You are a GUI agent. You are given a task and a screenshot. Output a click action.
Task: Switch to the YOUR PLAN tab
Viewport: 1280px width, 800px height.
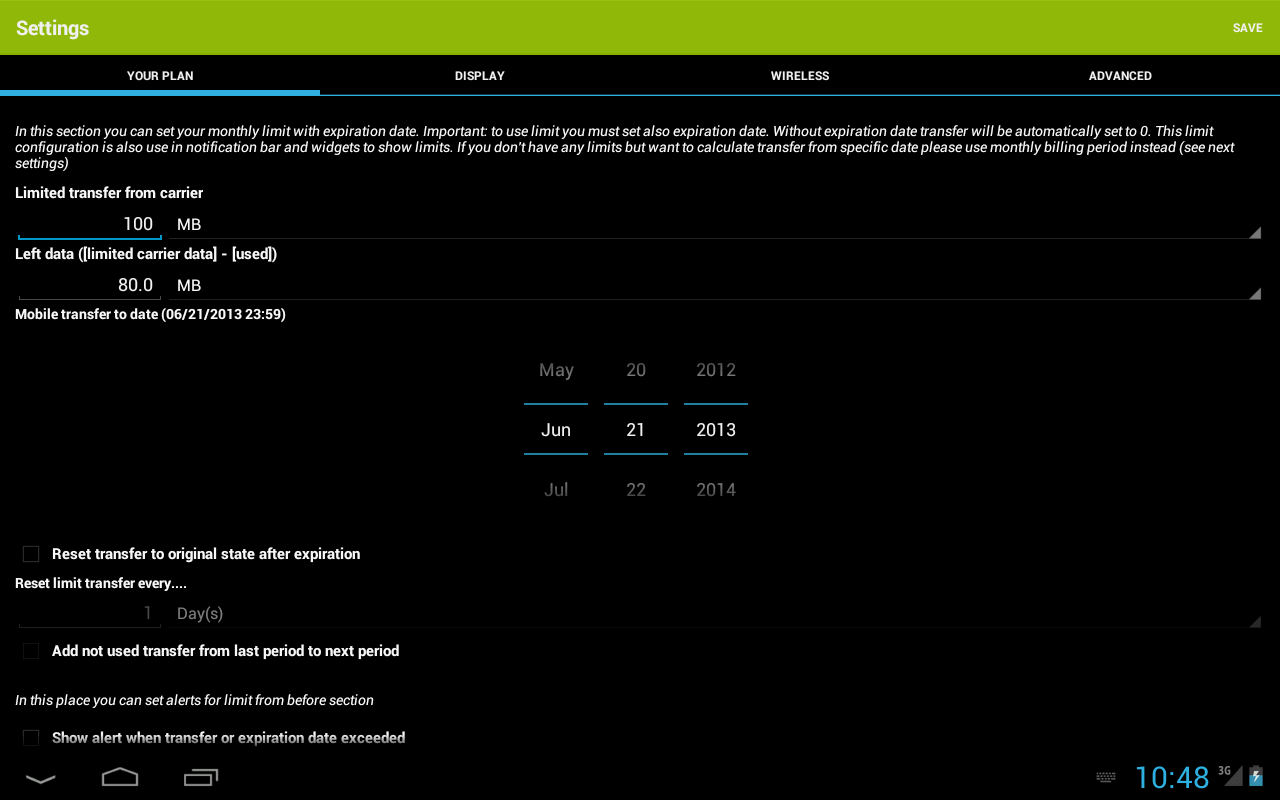tap(160, 76)
